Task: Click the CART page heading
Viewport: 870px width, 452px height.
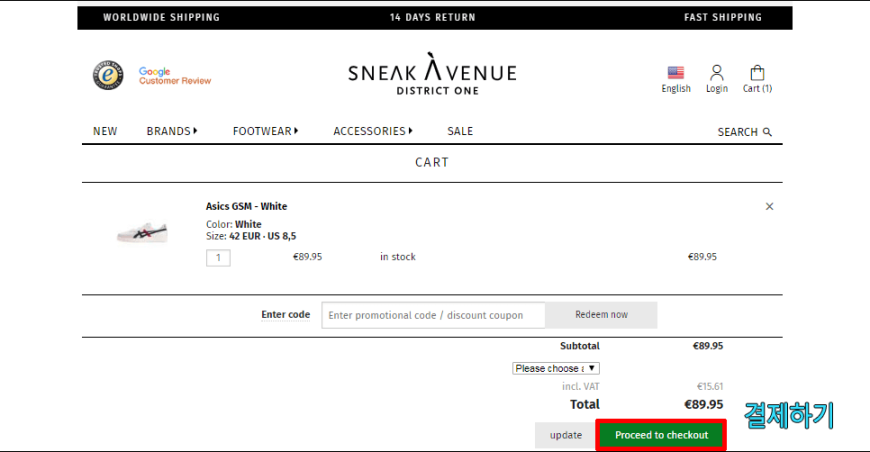Action: click(x=432, y=162)
